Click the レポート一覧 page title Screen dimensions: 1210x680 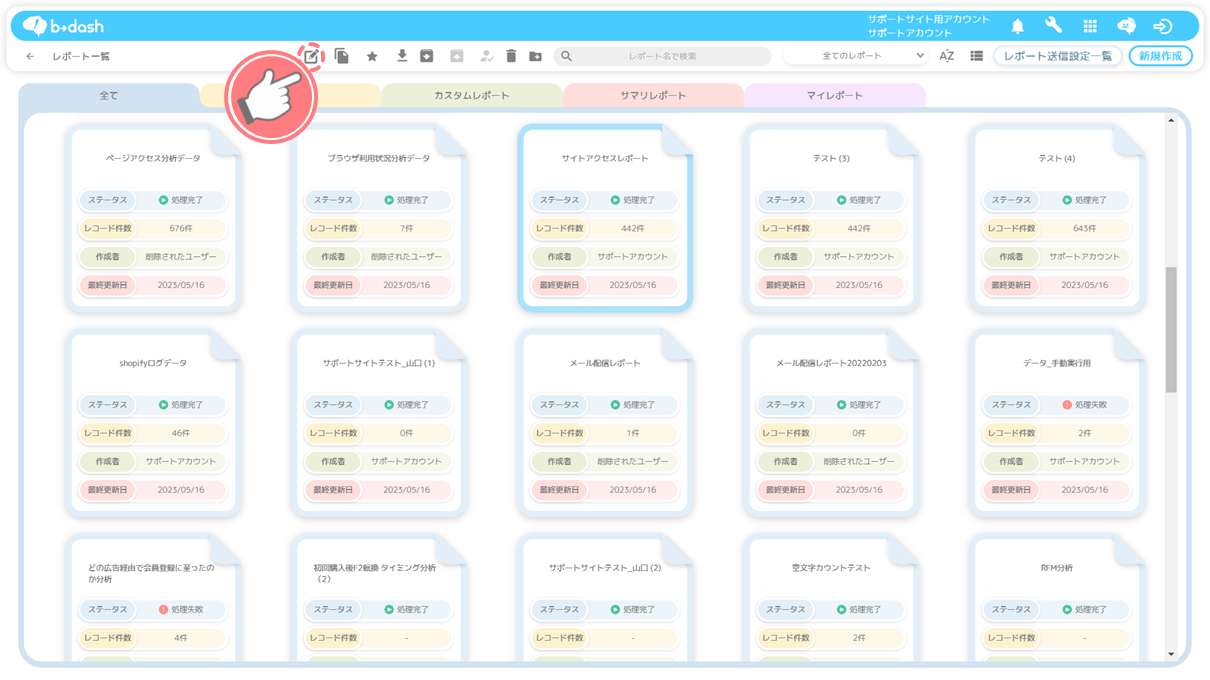(x=81, y=57)
